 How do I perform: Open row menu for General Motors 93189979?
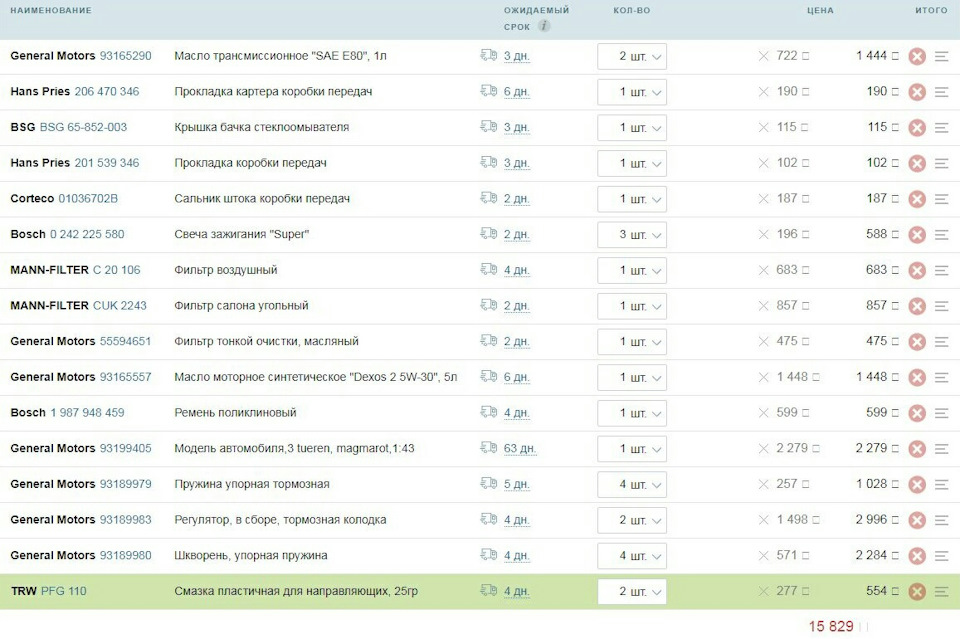[942, 484]
